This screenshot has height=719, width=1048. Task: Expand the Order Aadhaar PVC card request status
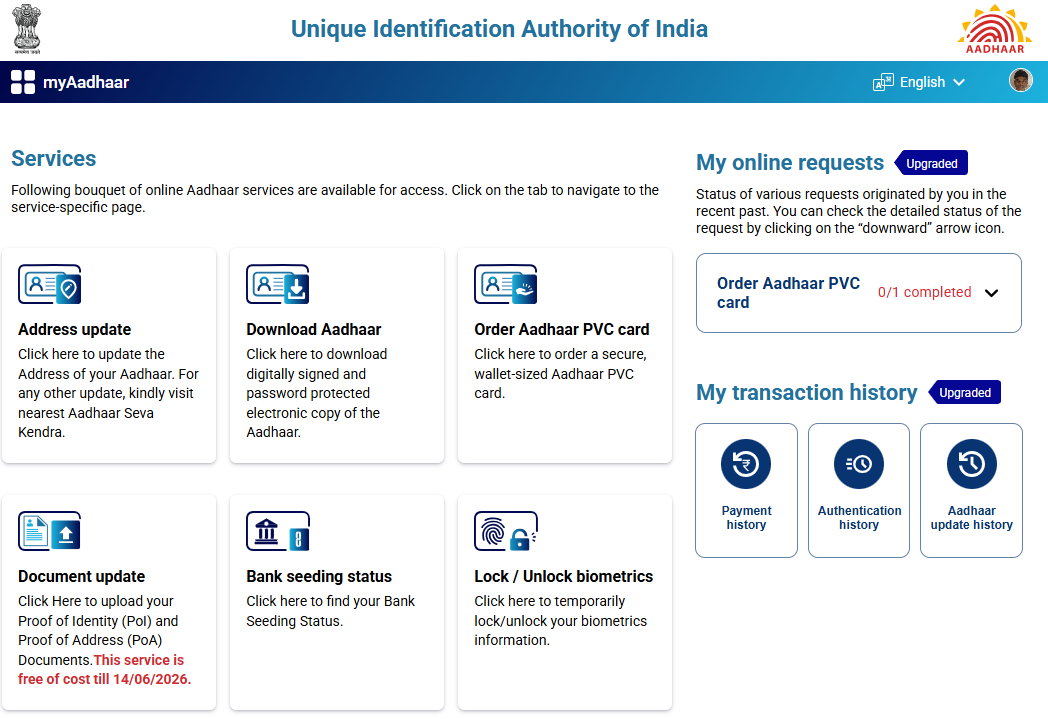[x=992, y=293]
